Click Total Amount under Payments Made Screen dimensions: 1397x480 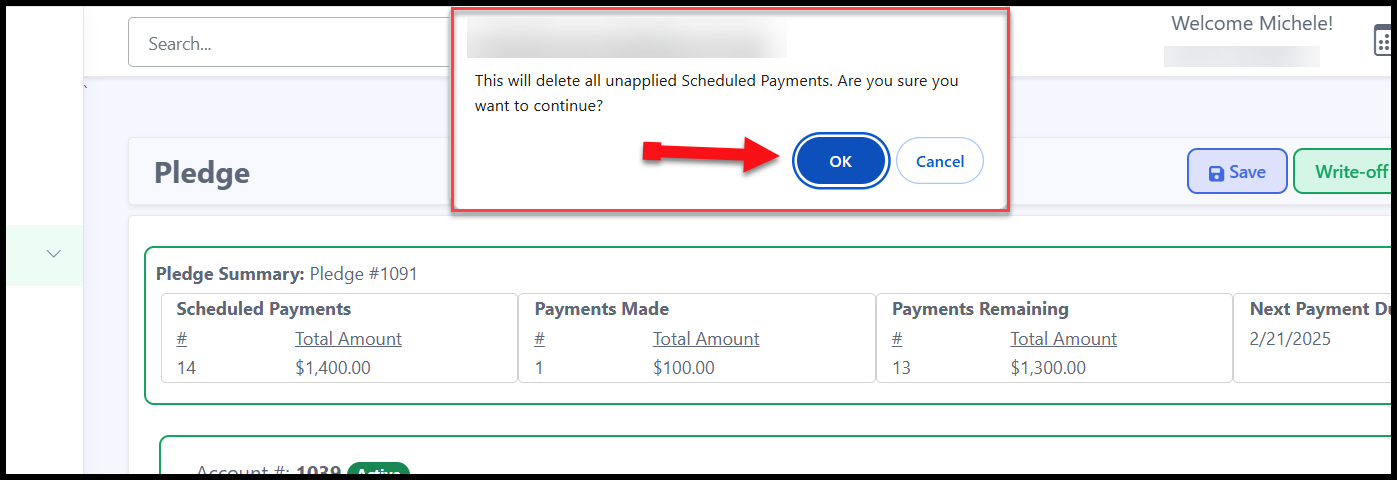(x=706, y=339)
